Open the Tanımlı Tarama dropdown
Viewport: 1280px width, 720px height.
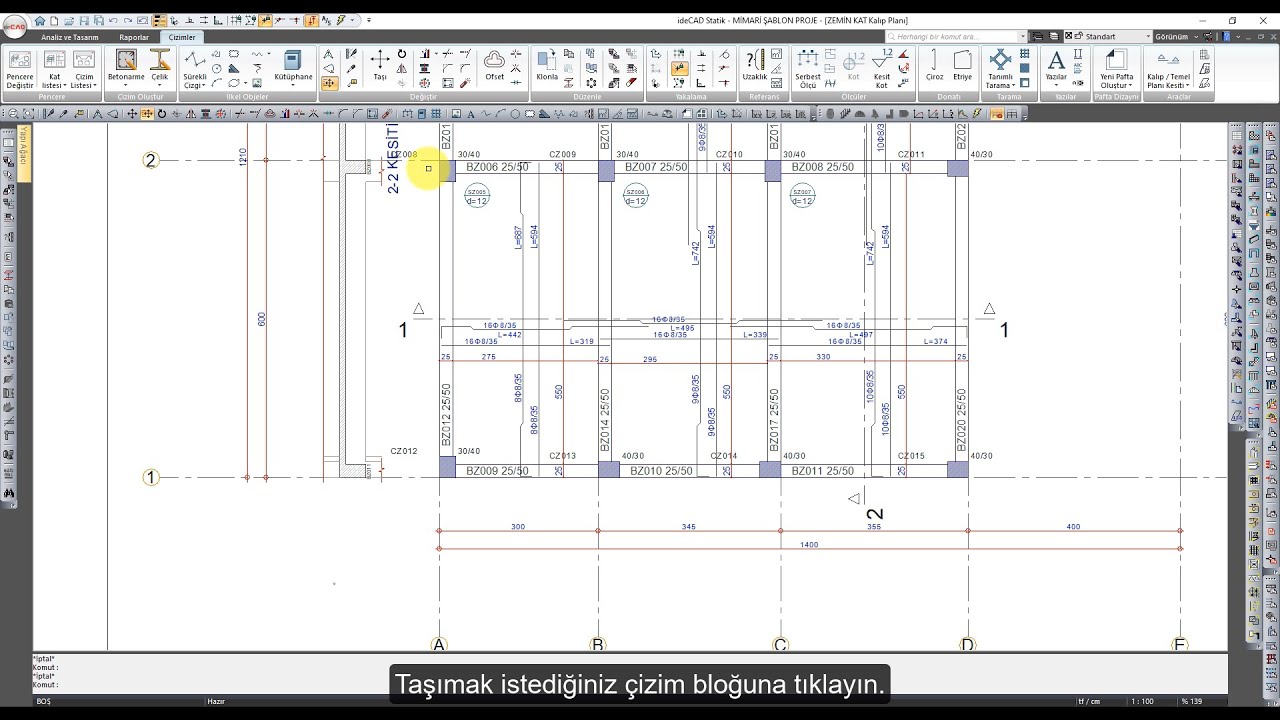999,70
